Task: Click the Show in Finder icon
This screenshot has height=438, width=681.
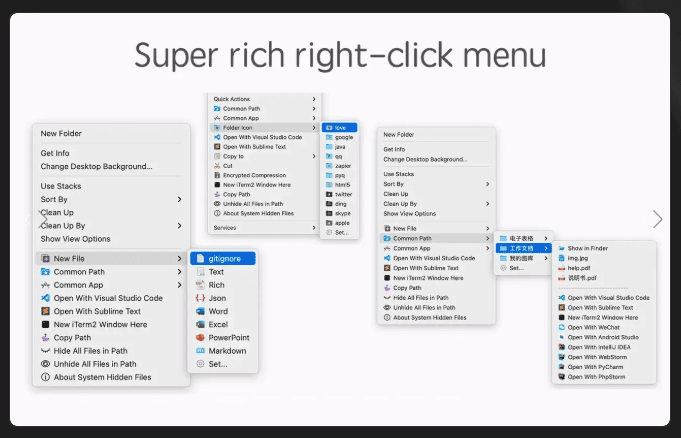Action: (562, 248)
